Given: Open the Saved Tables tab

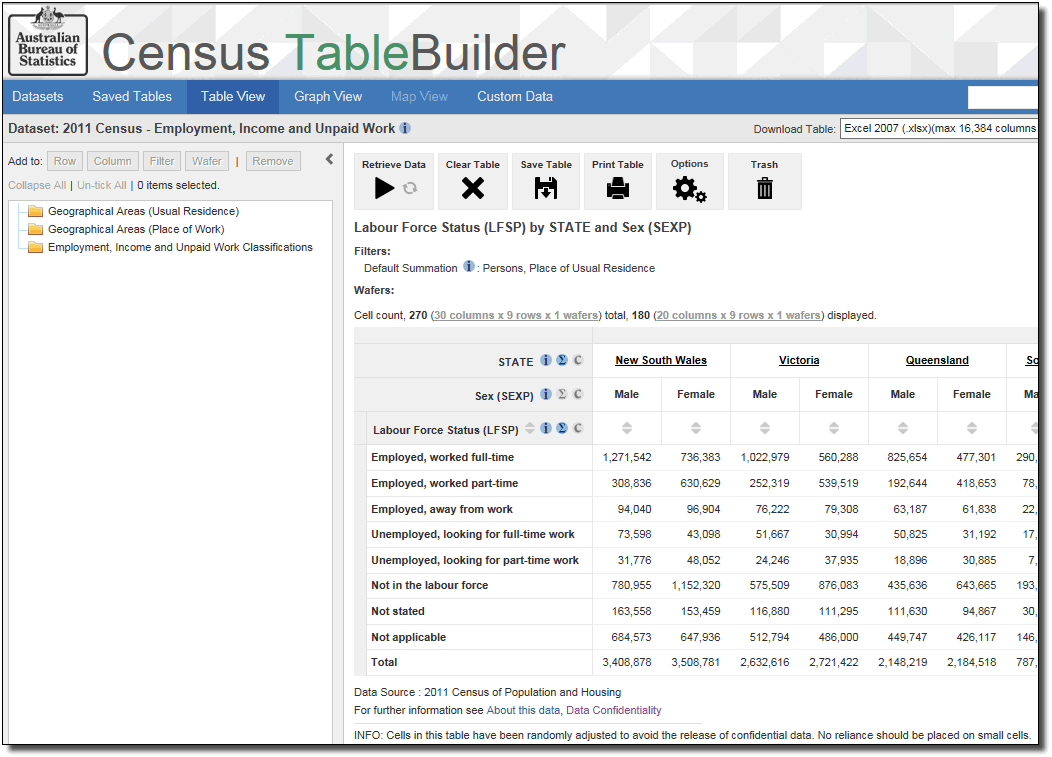Looking at the screenshot, I should [132, 97].
